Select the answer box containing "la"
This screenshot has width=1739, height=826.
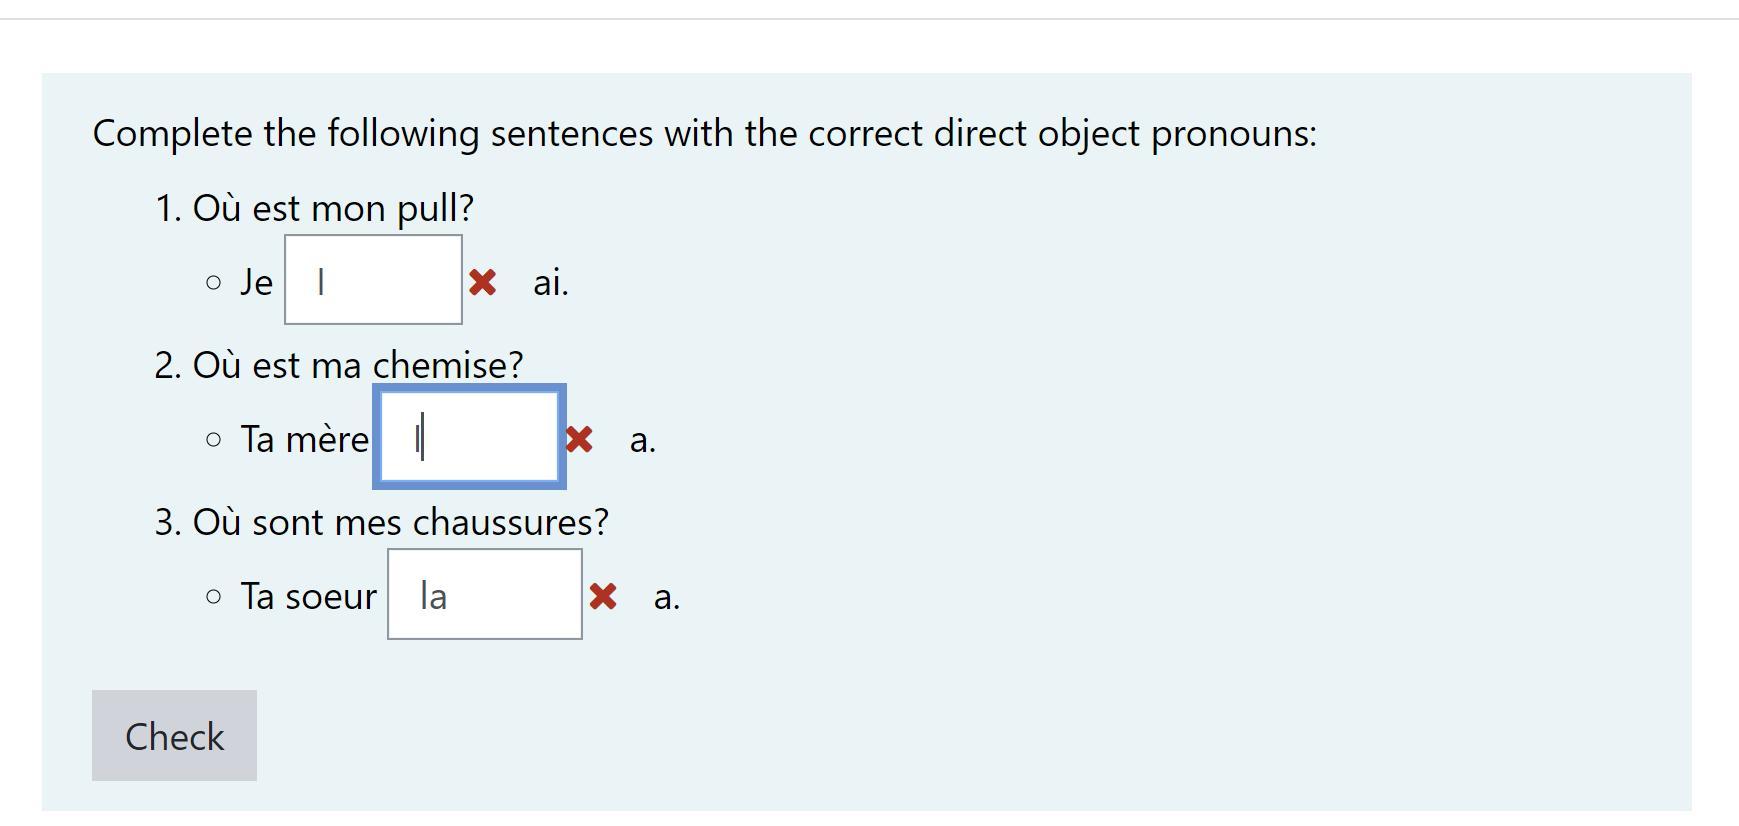(485, 594)
